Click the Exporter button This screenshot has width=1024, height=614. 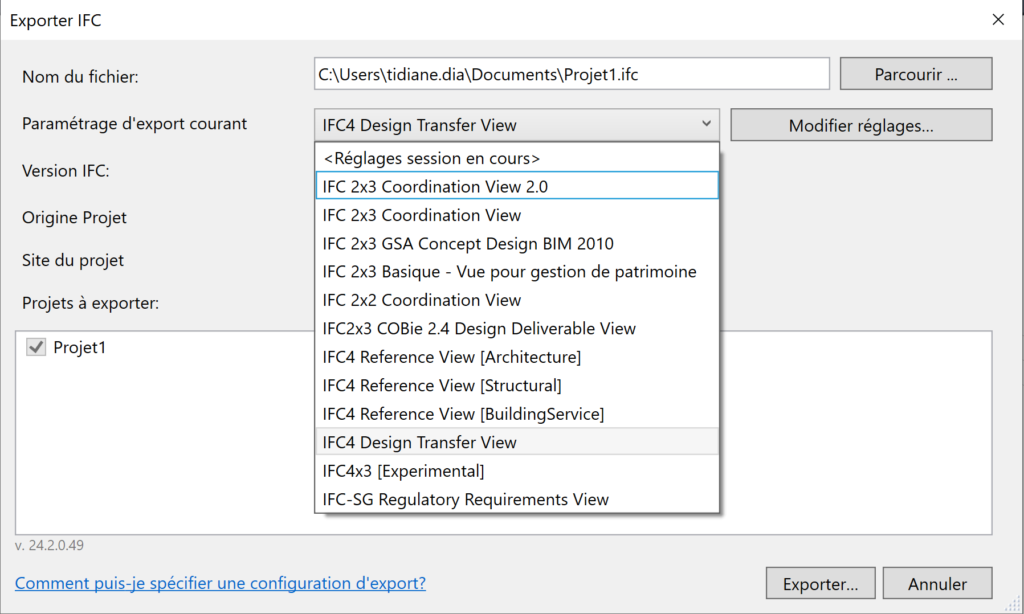point(820,583)
